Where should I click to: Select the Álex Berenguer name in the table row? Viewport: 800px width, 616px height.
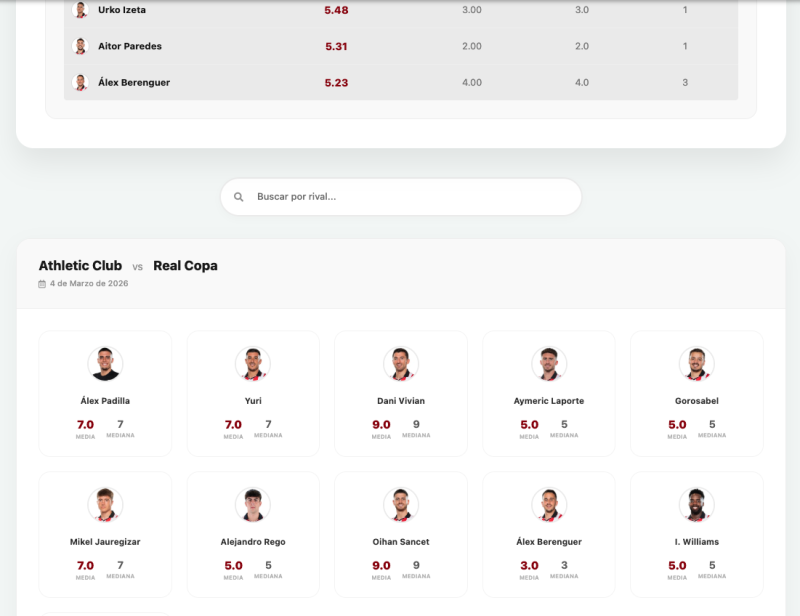(134, 82)
